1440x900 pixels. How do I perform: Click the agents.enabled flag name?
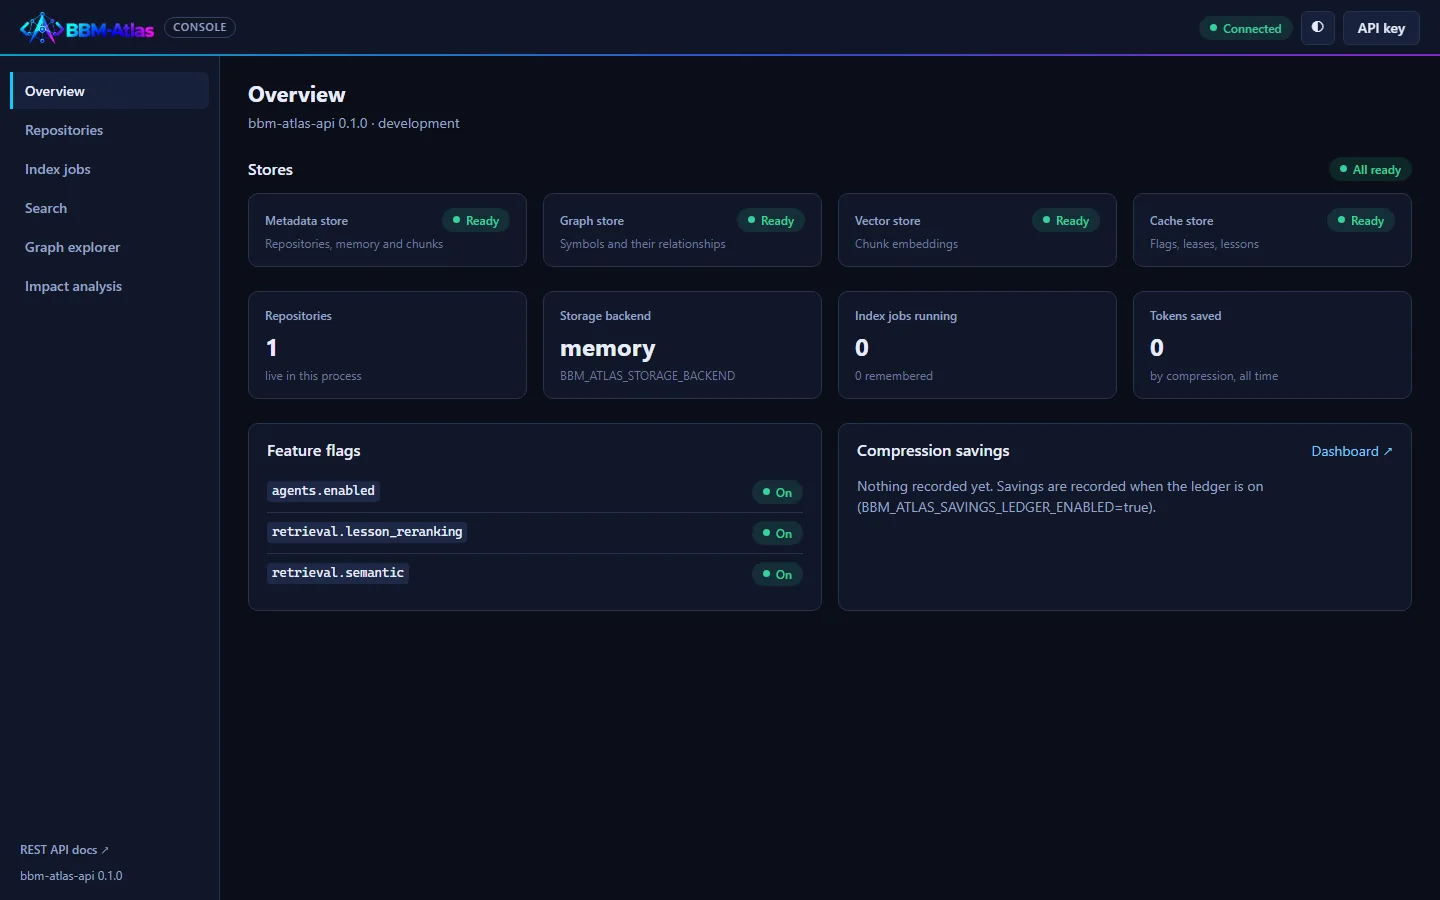click(323, 491)
